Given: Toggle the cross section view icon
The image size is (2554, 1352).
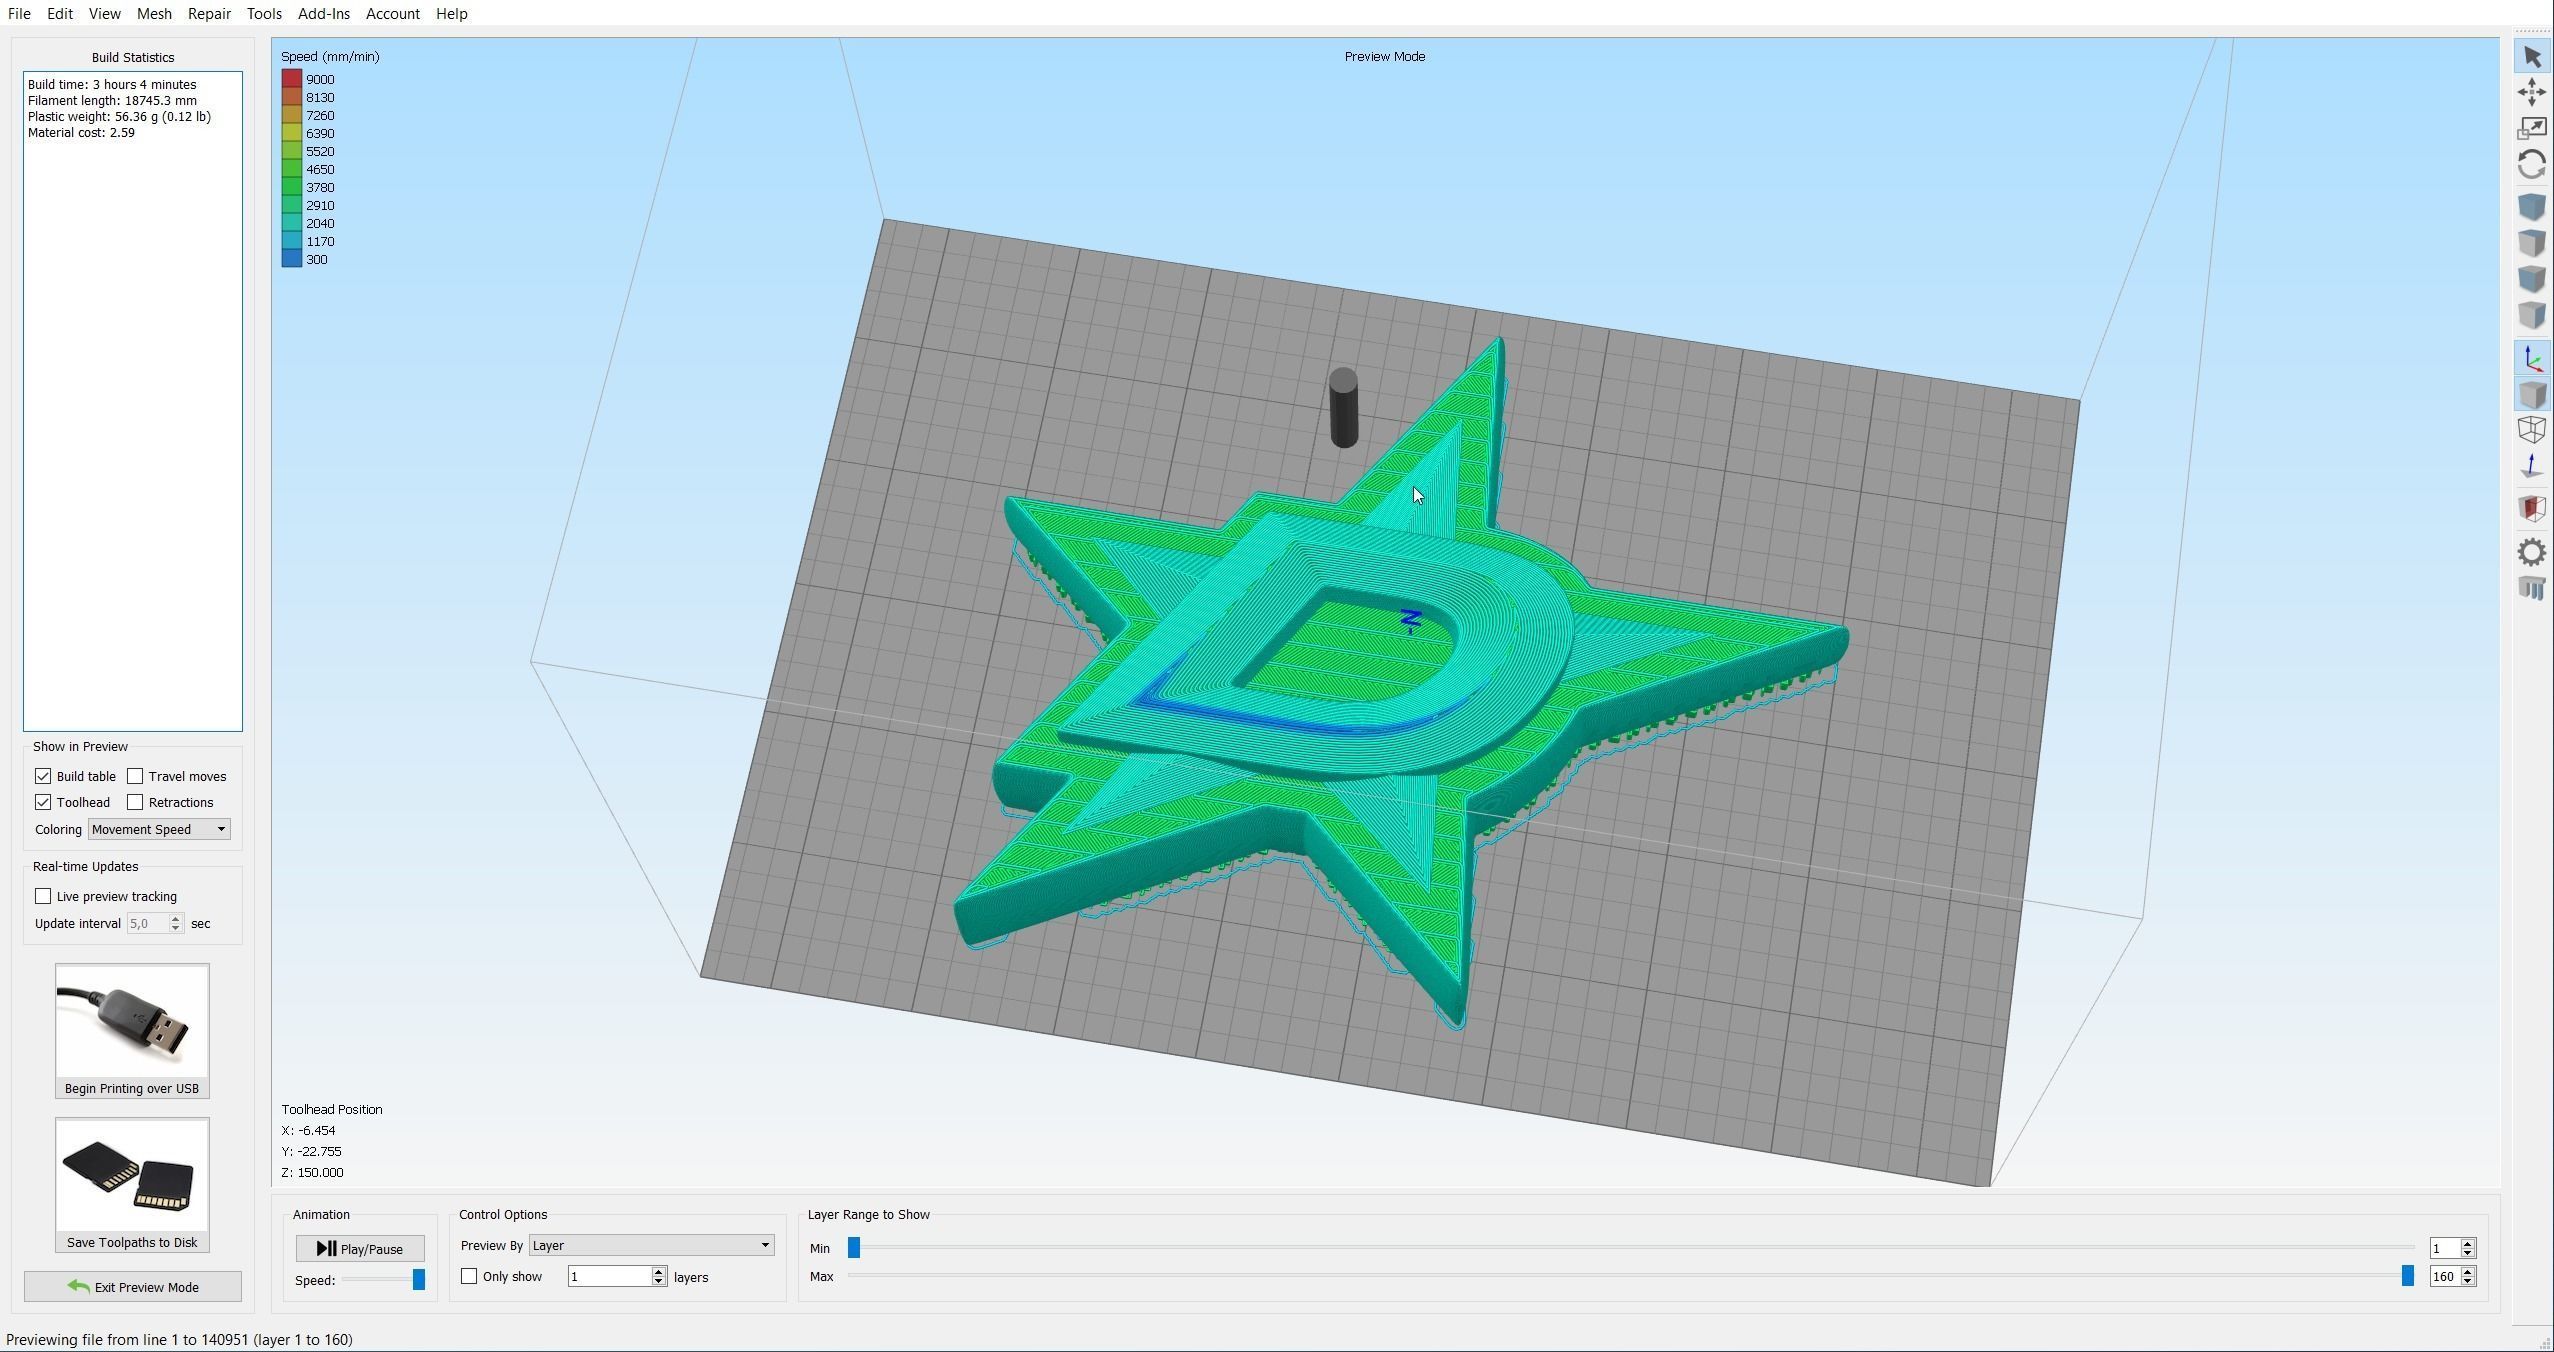Looking at the screenshot, I should tap(2531, 508).
